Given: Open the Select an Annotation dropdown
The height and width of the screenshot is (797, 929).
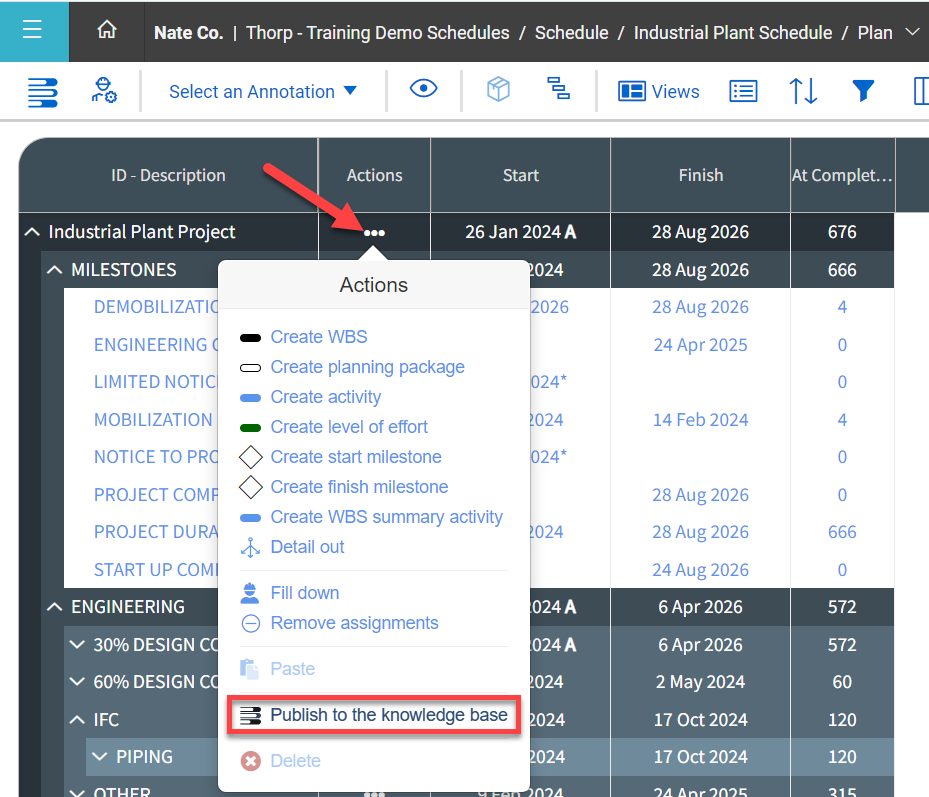Looking at the screenshot, I should point(262,91).
